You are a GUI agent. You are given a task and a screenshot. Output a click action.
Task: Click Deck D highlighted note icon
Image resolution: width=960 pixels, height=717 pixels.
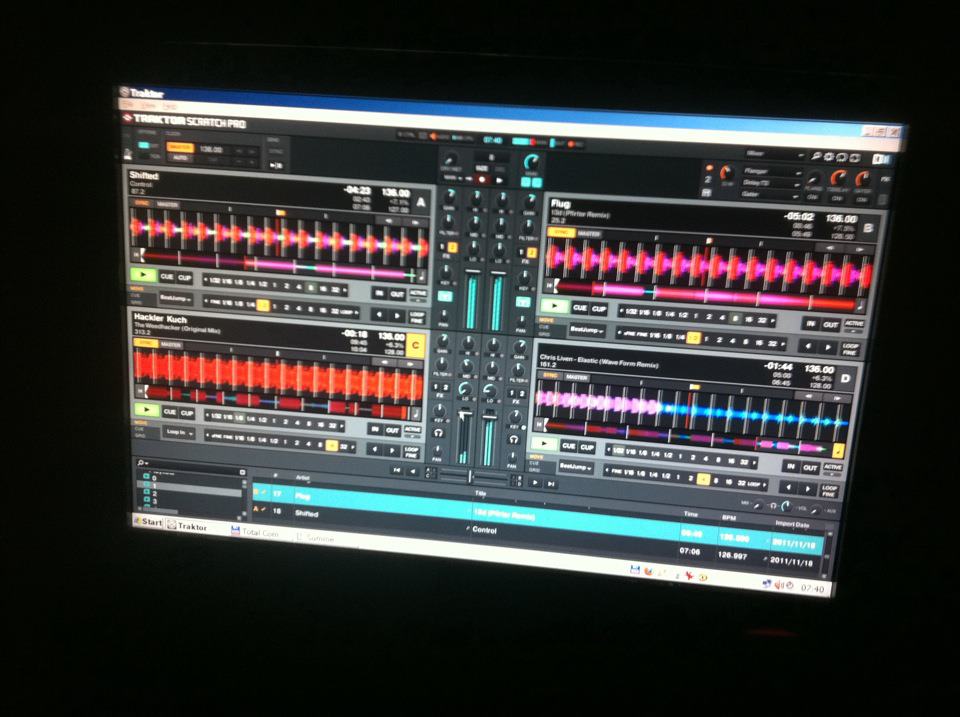[x=838, y=451]
